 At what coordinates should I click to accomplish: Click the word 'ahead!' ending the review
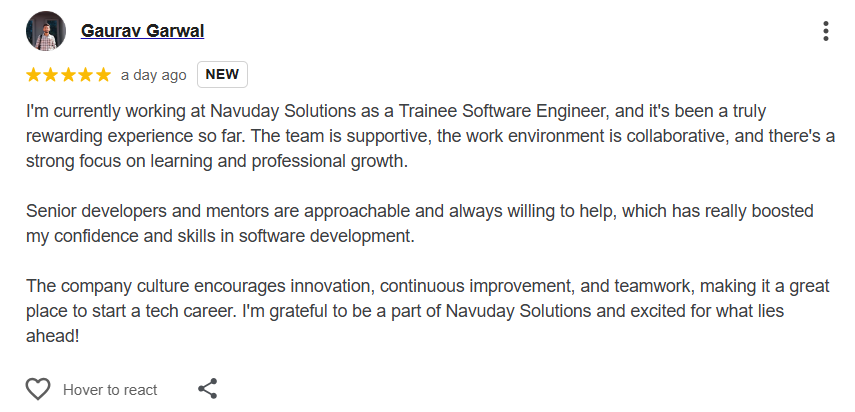52,336
